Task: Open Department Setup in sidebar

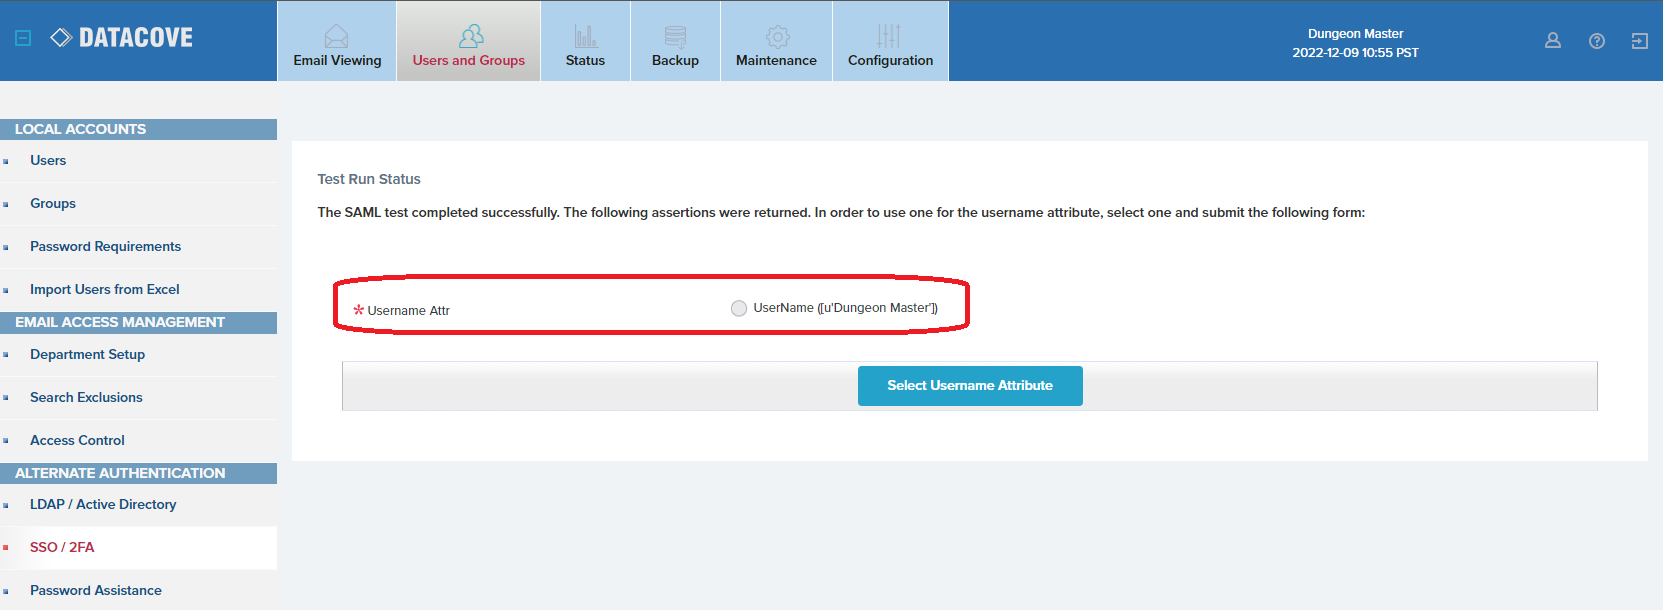Action: coord(87,355)
